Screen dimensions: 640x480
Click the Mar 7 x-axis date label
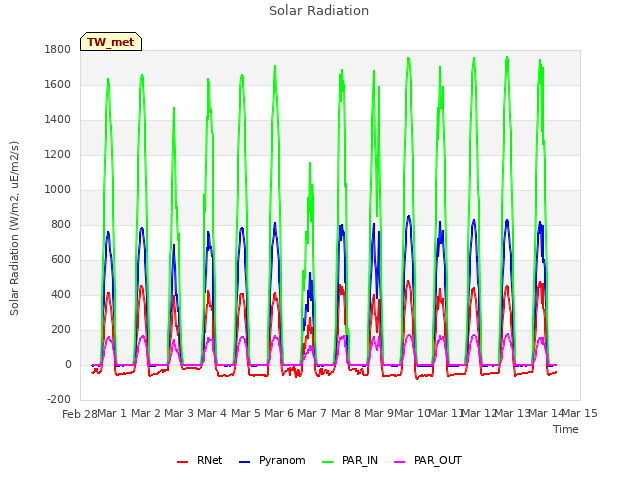(x=312, y=413)
